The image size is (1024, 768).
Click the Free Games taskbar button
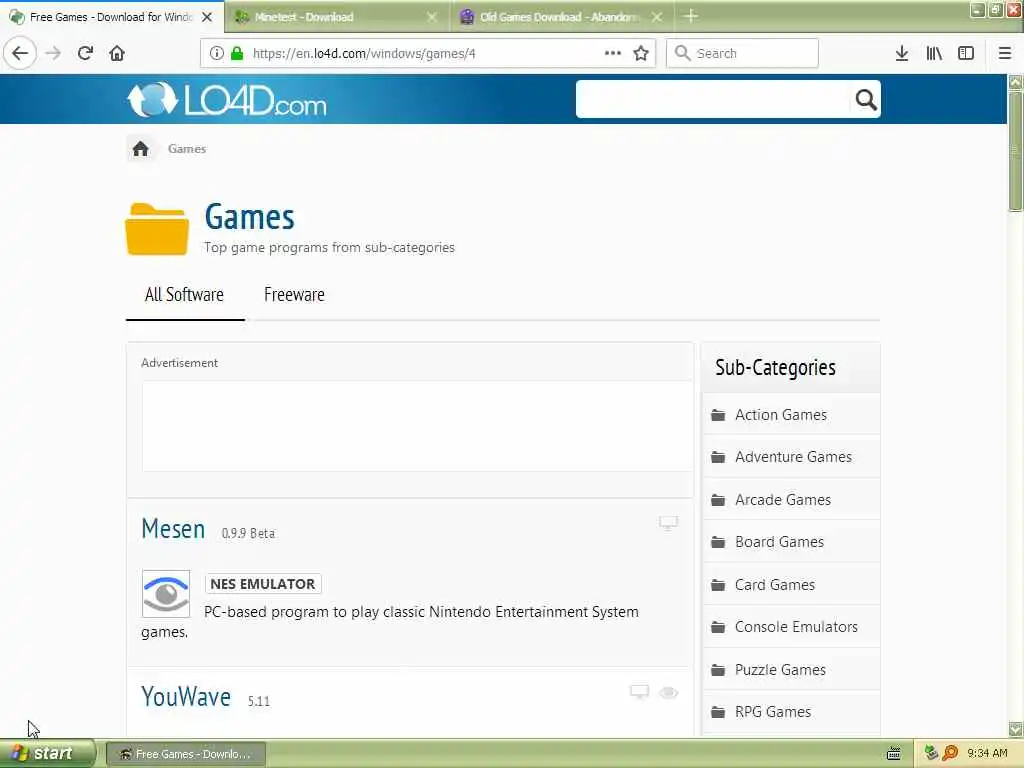point(185,754)
